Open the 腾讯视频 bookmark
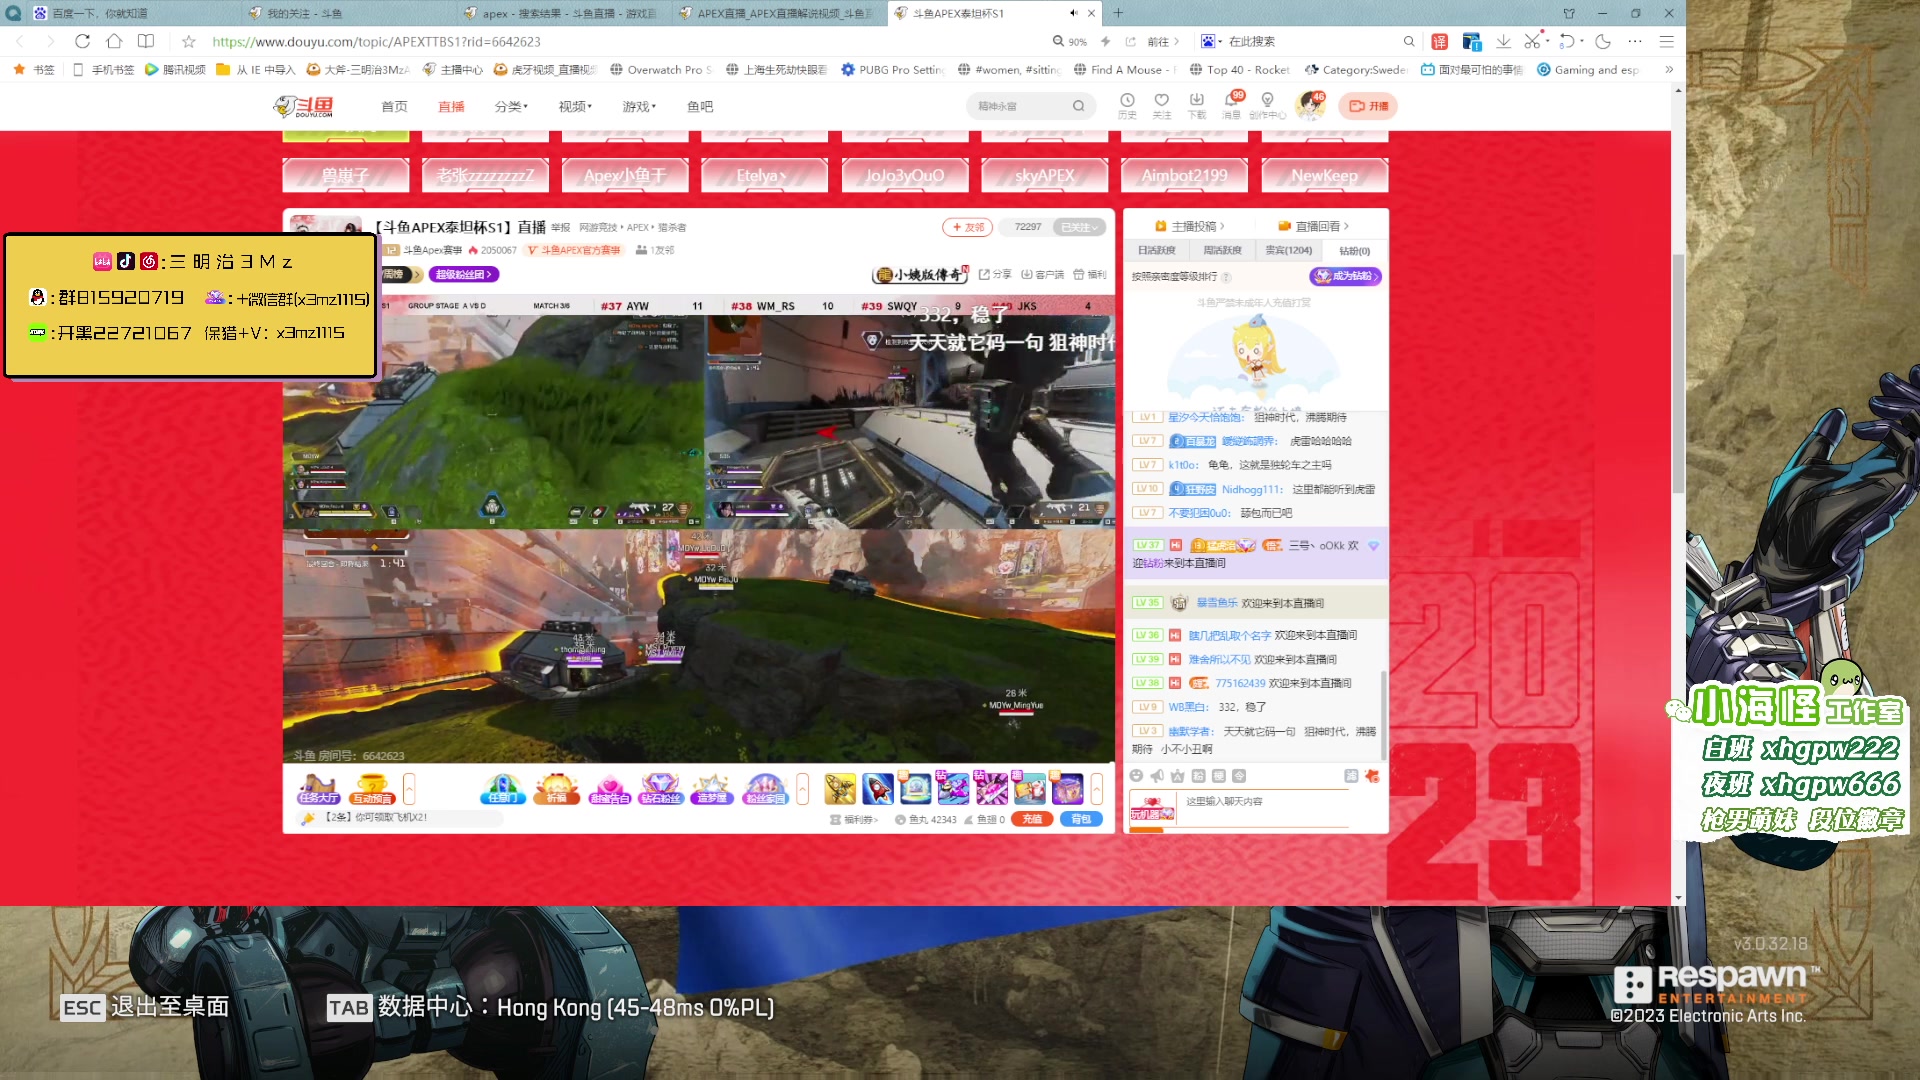The image size is (1920, 1080). (x=175, y=70)
